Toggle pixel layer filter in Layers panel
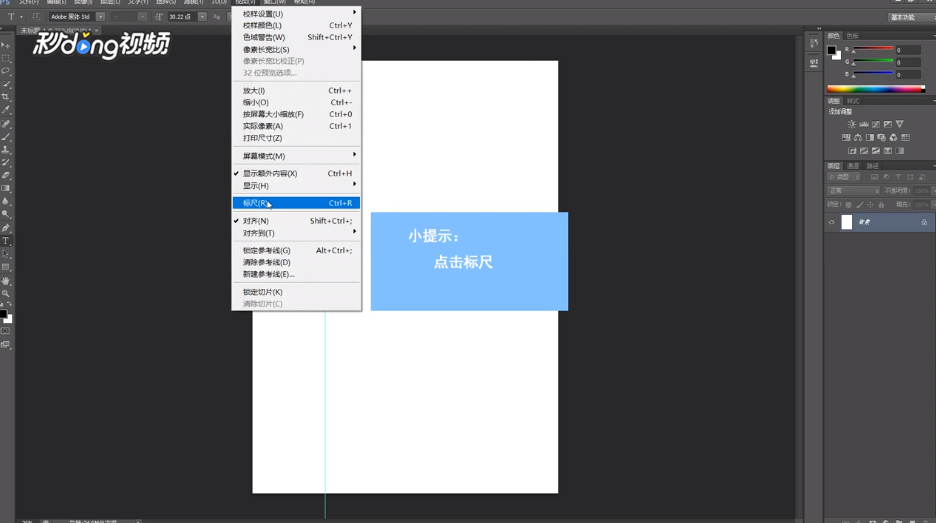Screen dimensions: 936x523 [x=874, y=177]
